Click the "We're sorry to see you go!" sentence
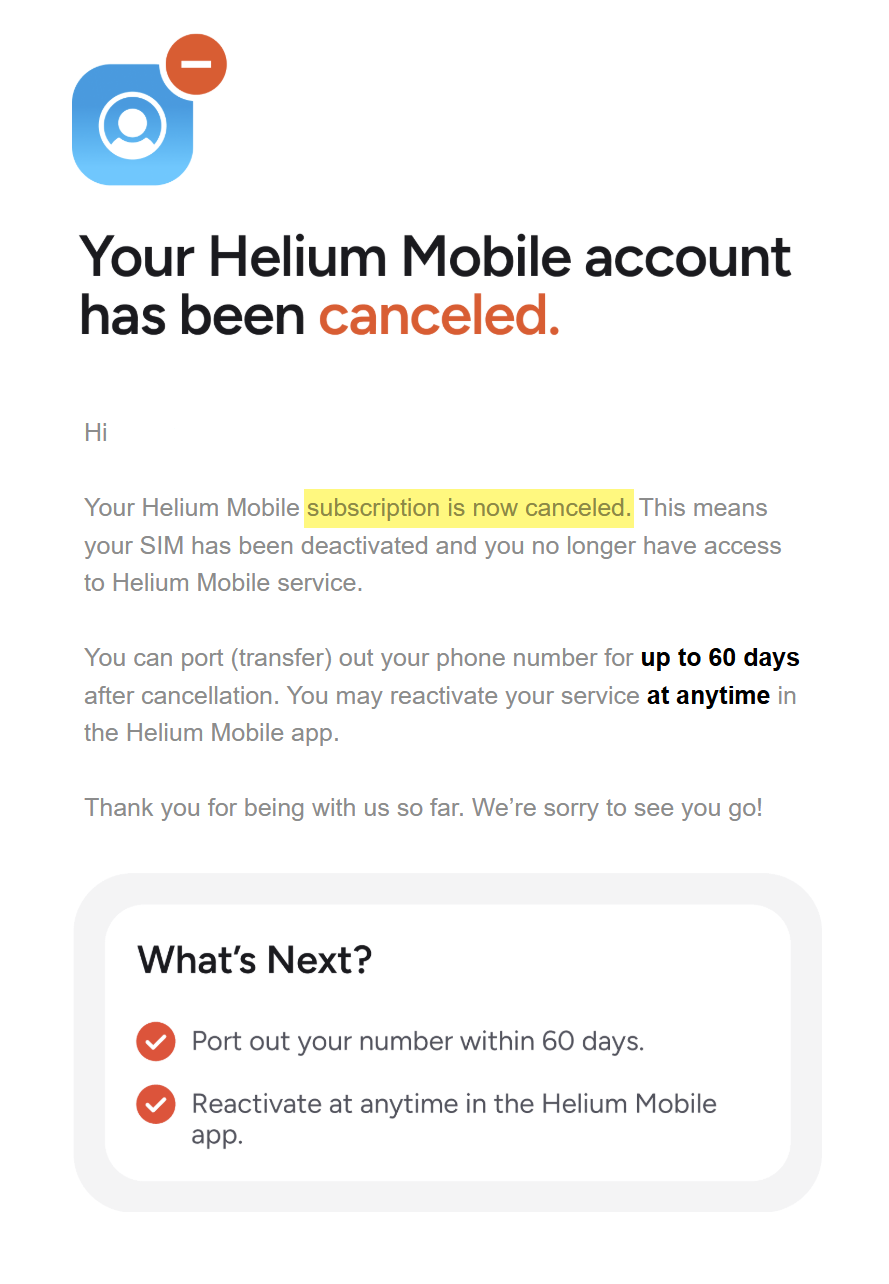The width and height of the screenshot is (889, 1284). [x=617, y=808]
